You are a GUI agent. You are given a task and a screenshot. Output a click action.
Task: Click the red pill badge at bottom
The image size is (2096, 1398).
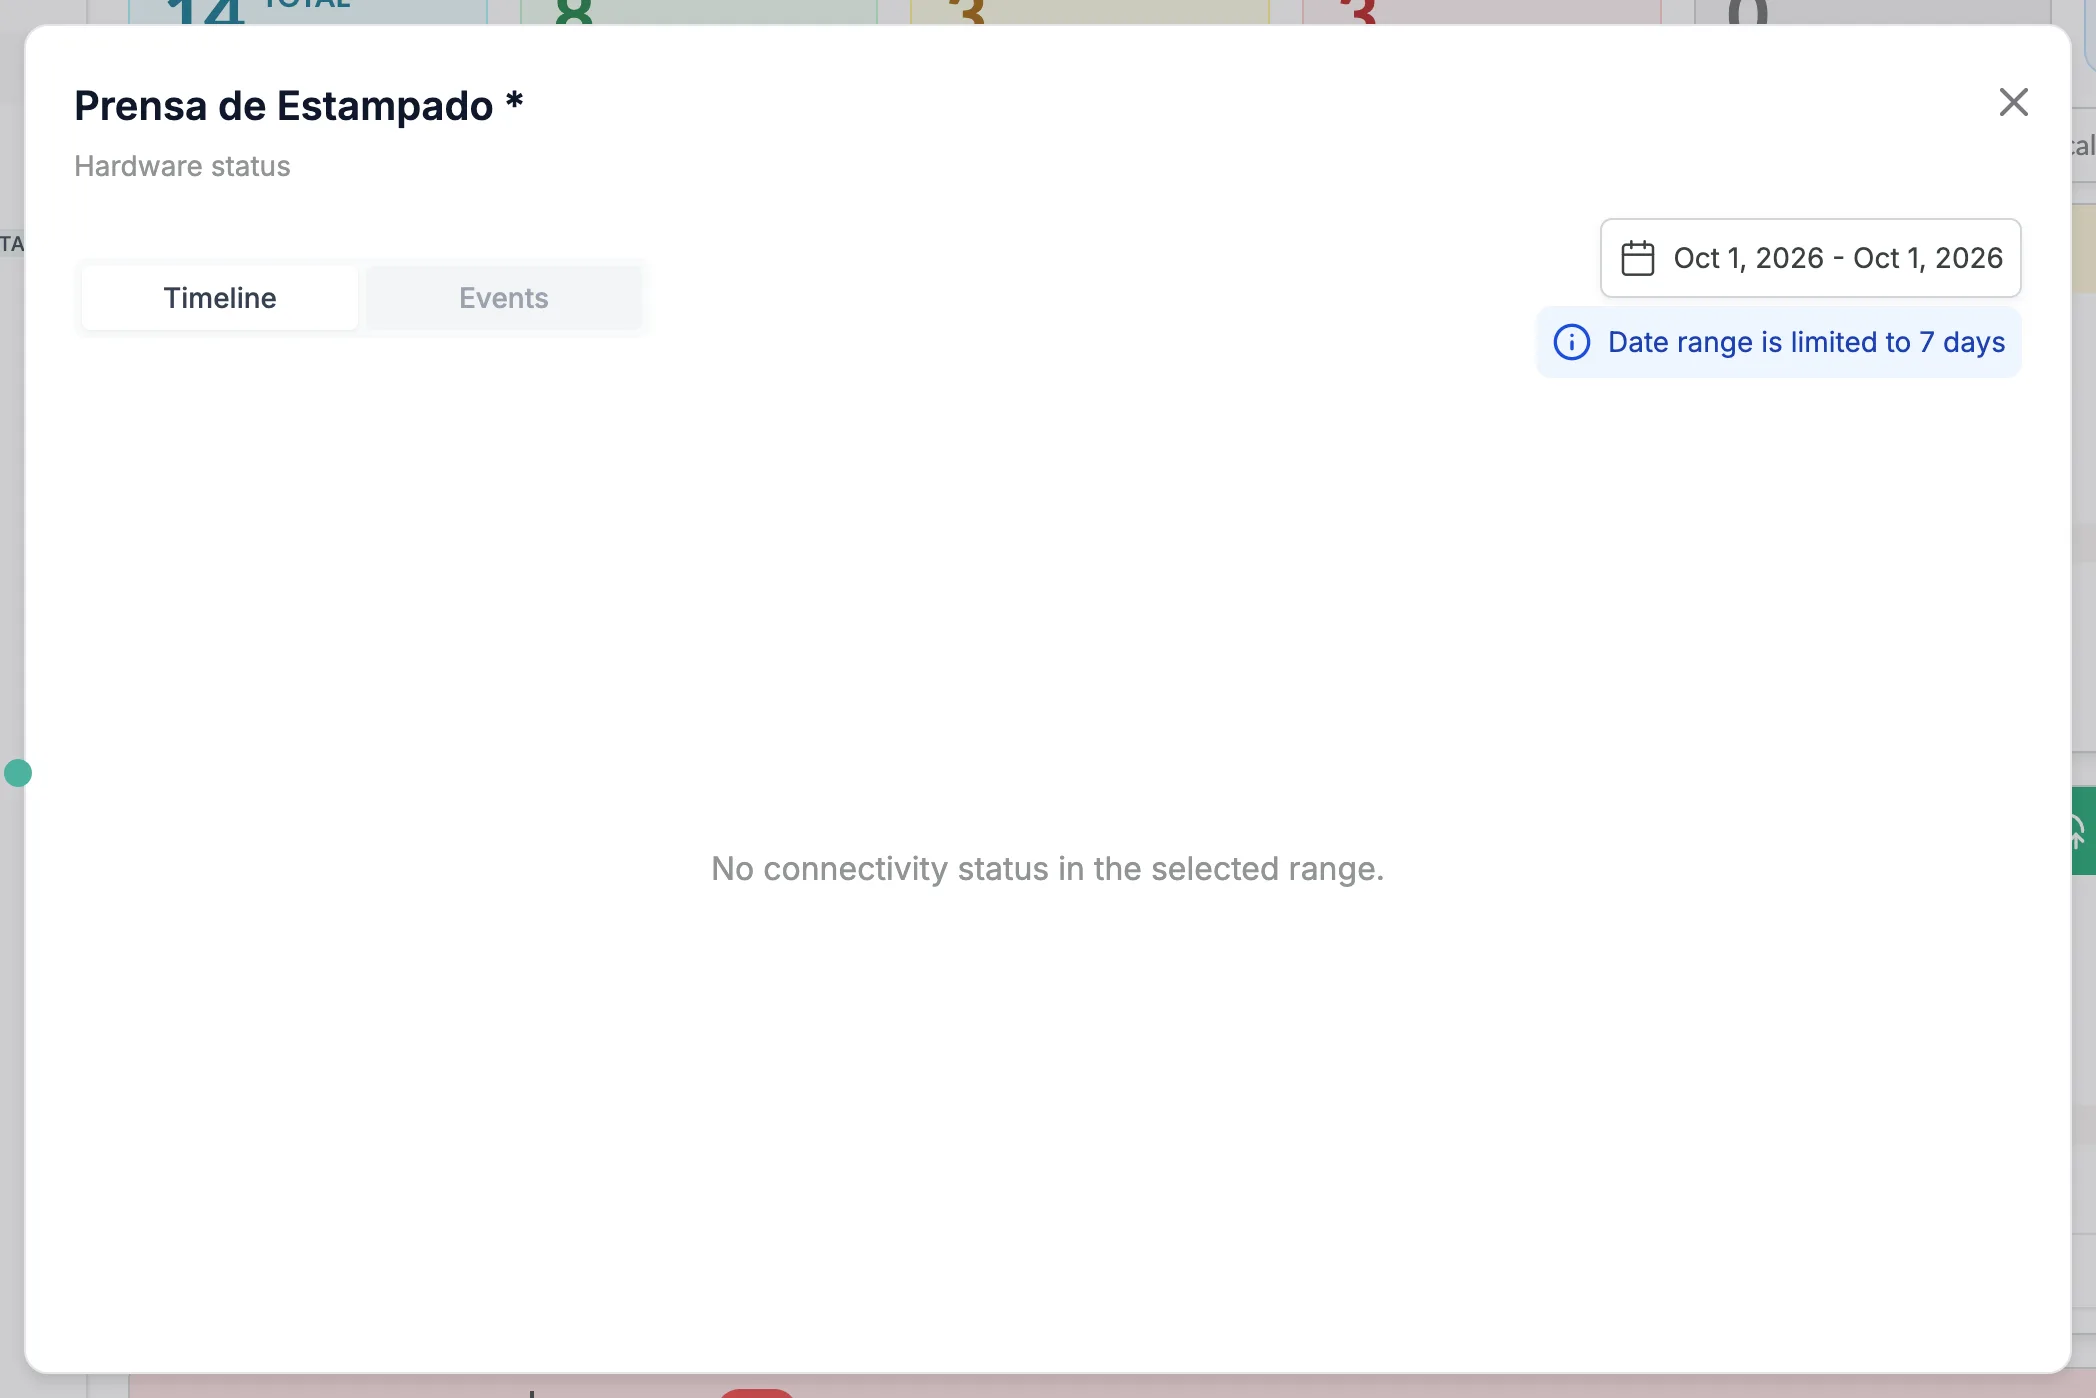click(757, 1392)
